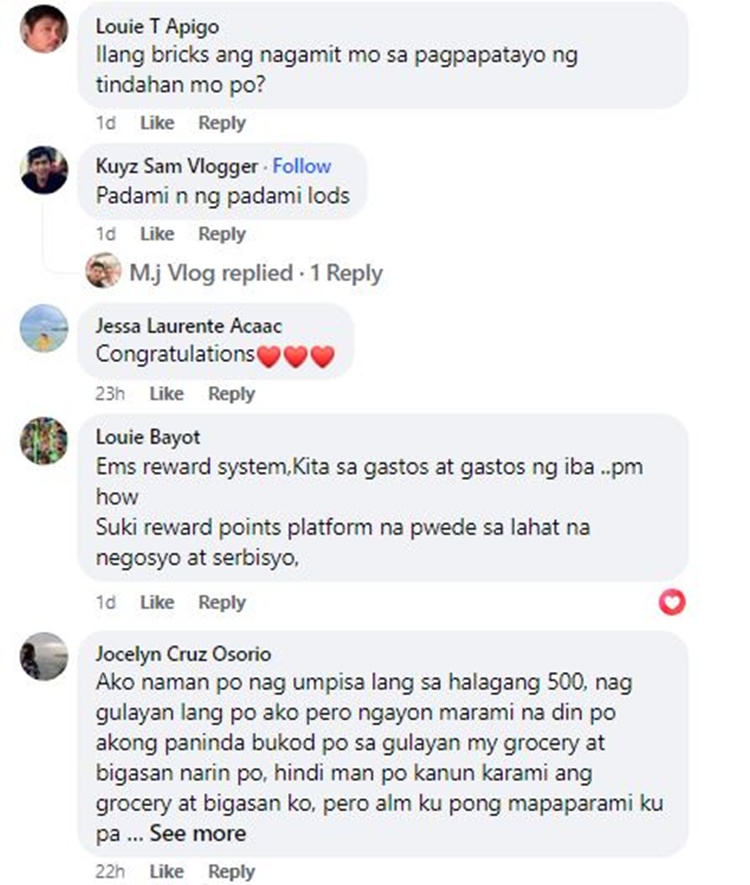
Task: Open Jessa Laurente Acaac's name link
Action: point(188,326)
